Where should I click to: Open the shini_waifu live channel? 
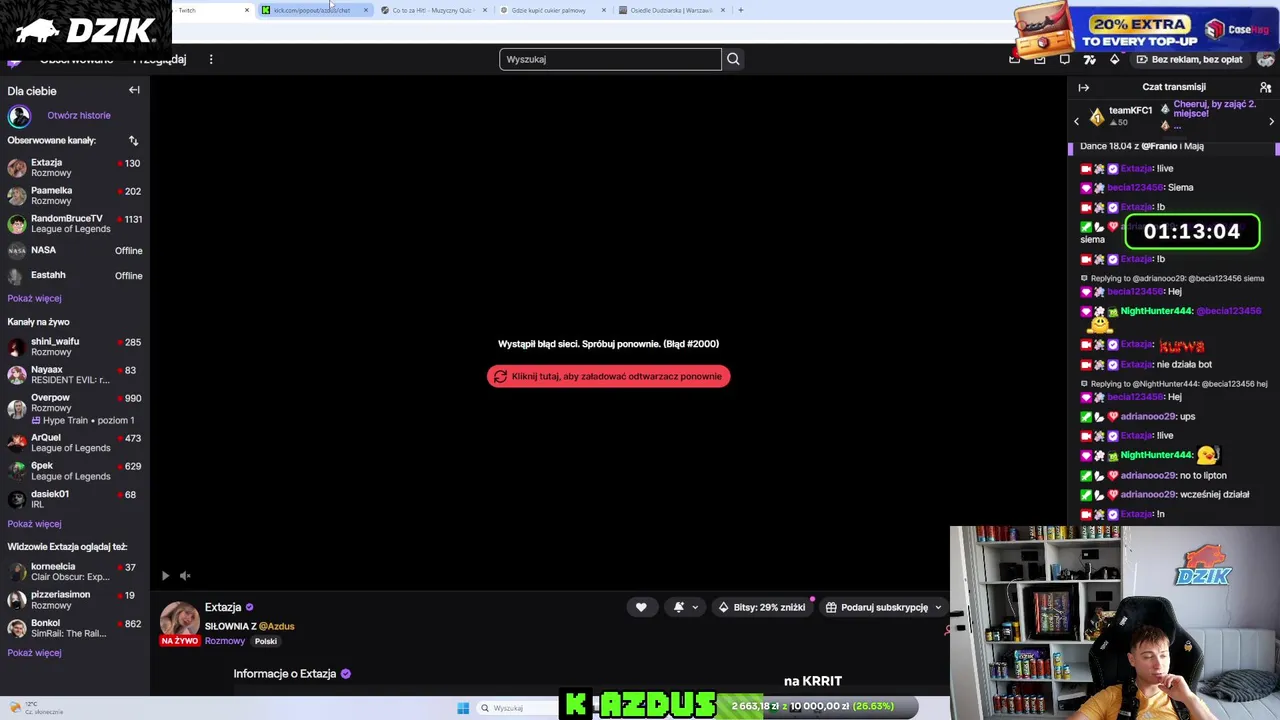point(75,346)
